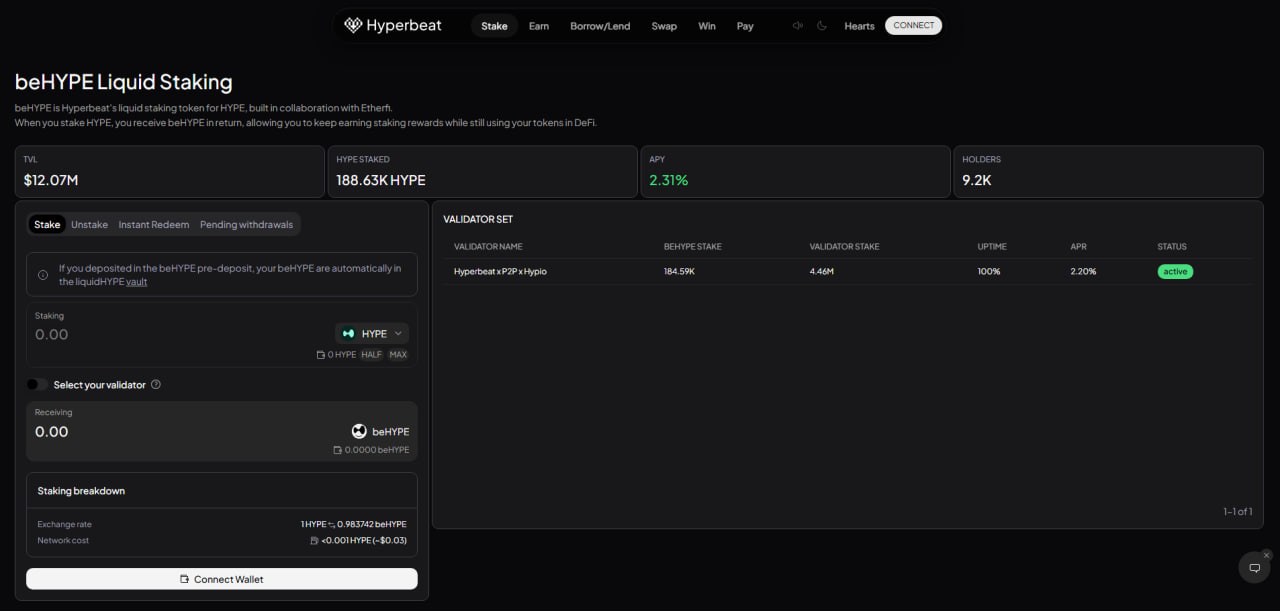Viewport: 1280px width, 611px height.
Task: Click the 9.2K holders value
Action: pos(977,181)
